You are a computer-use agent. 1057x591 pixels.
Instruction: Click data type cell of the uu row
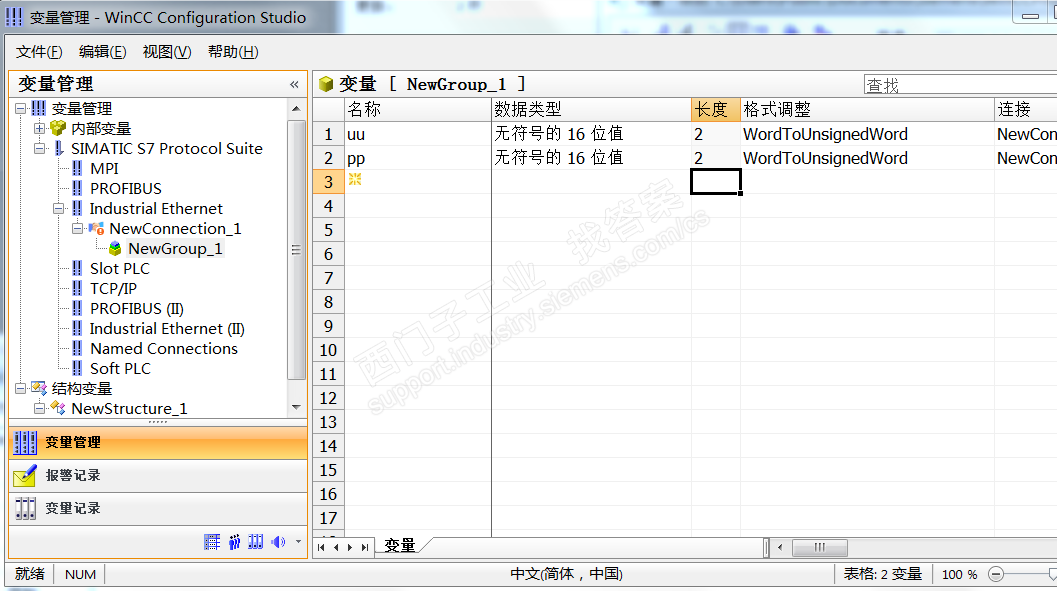pyautogui.click(x=591, y=134)
